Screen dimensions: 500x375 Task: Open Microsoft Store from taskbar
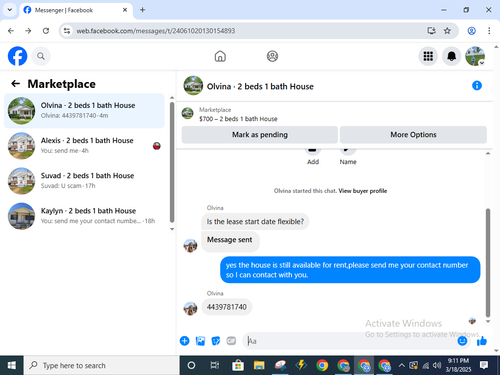[x=237, y=365]
